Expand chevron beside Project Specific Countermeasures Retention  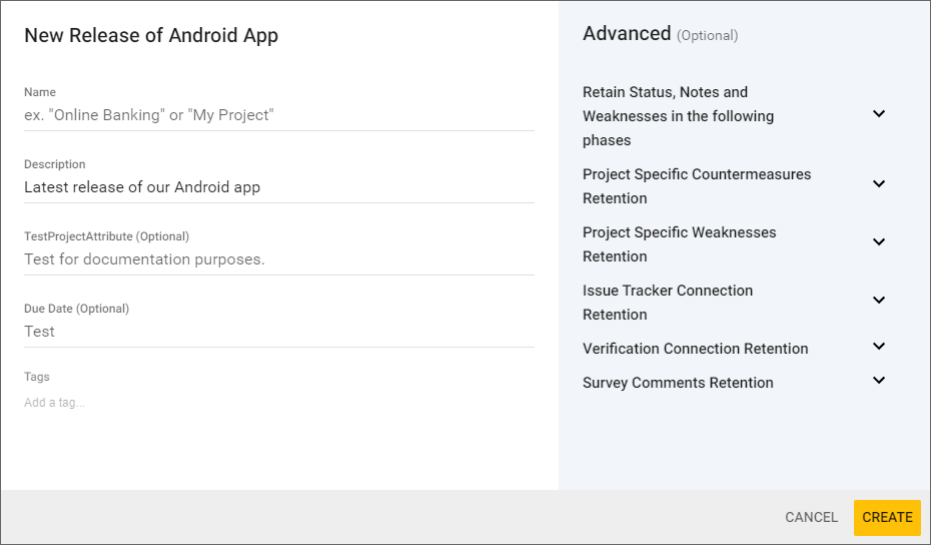[879, 184]
